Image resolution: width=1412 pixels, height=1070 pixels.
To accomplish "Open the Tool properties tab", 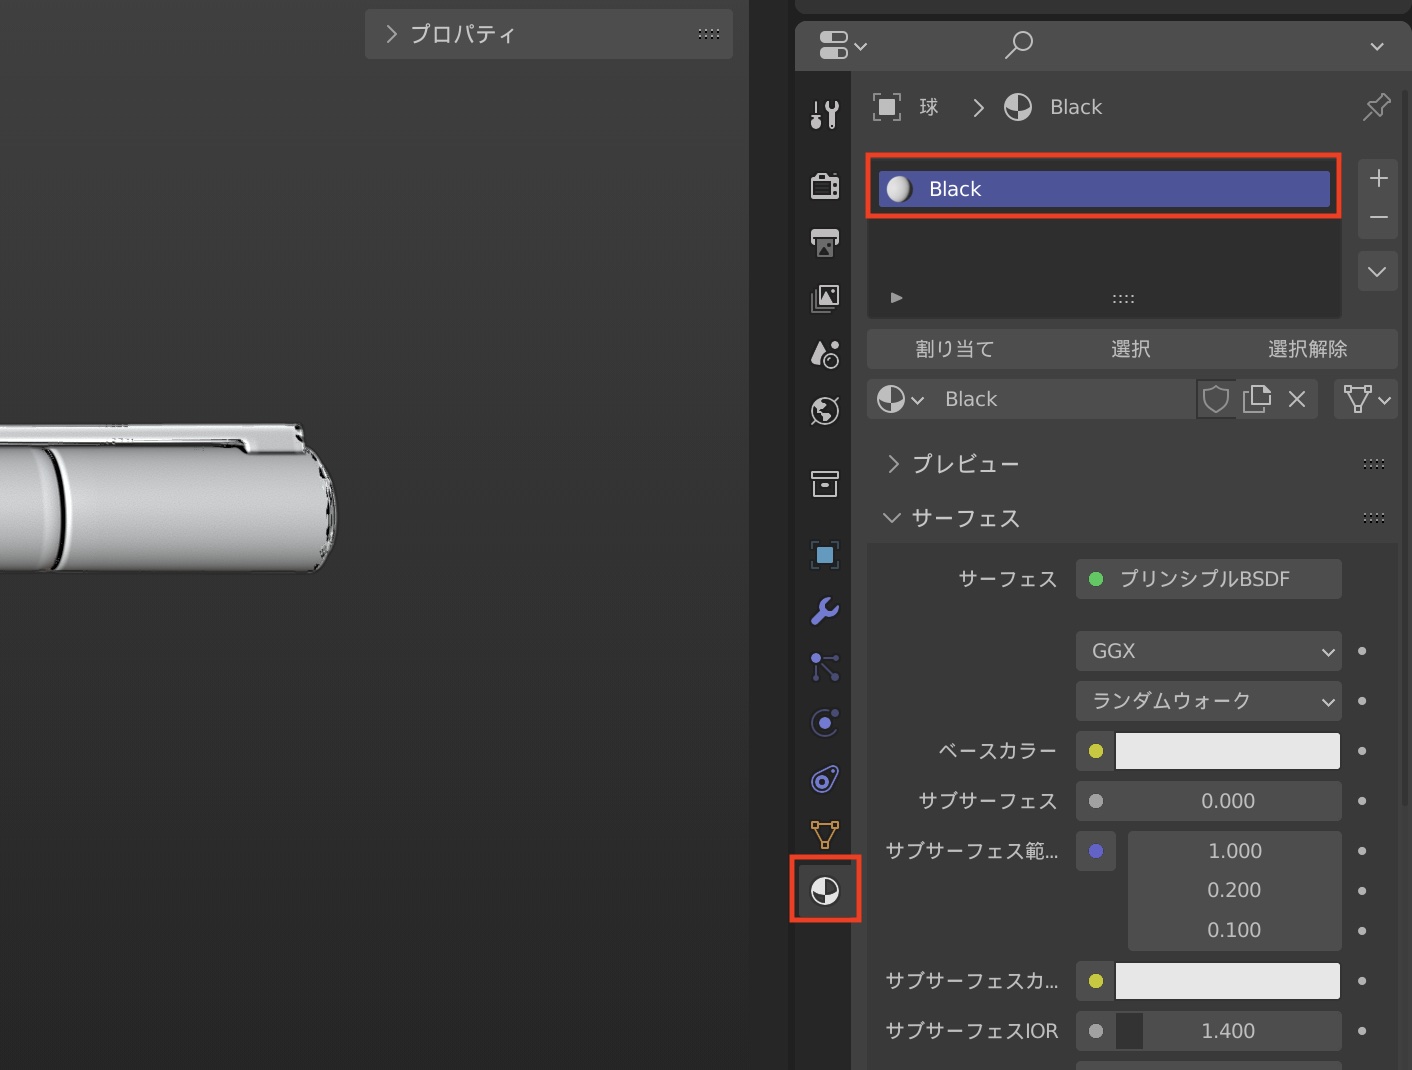I will pos(824,116).
